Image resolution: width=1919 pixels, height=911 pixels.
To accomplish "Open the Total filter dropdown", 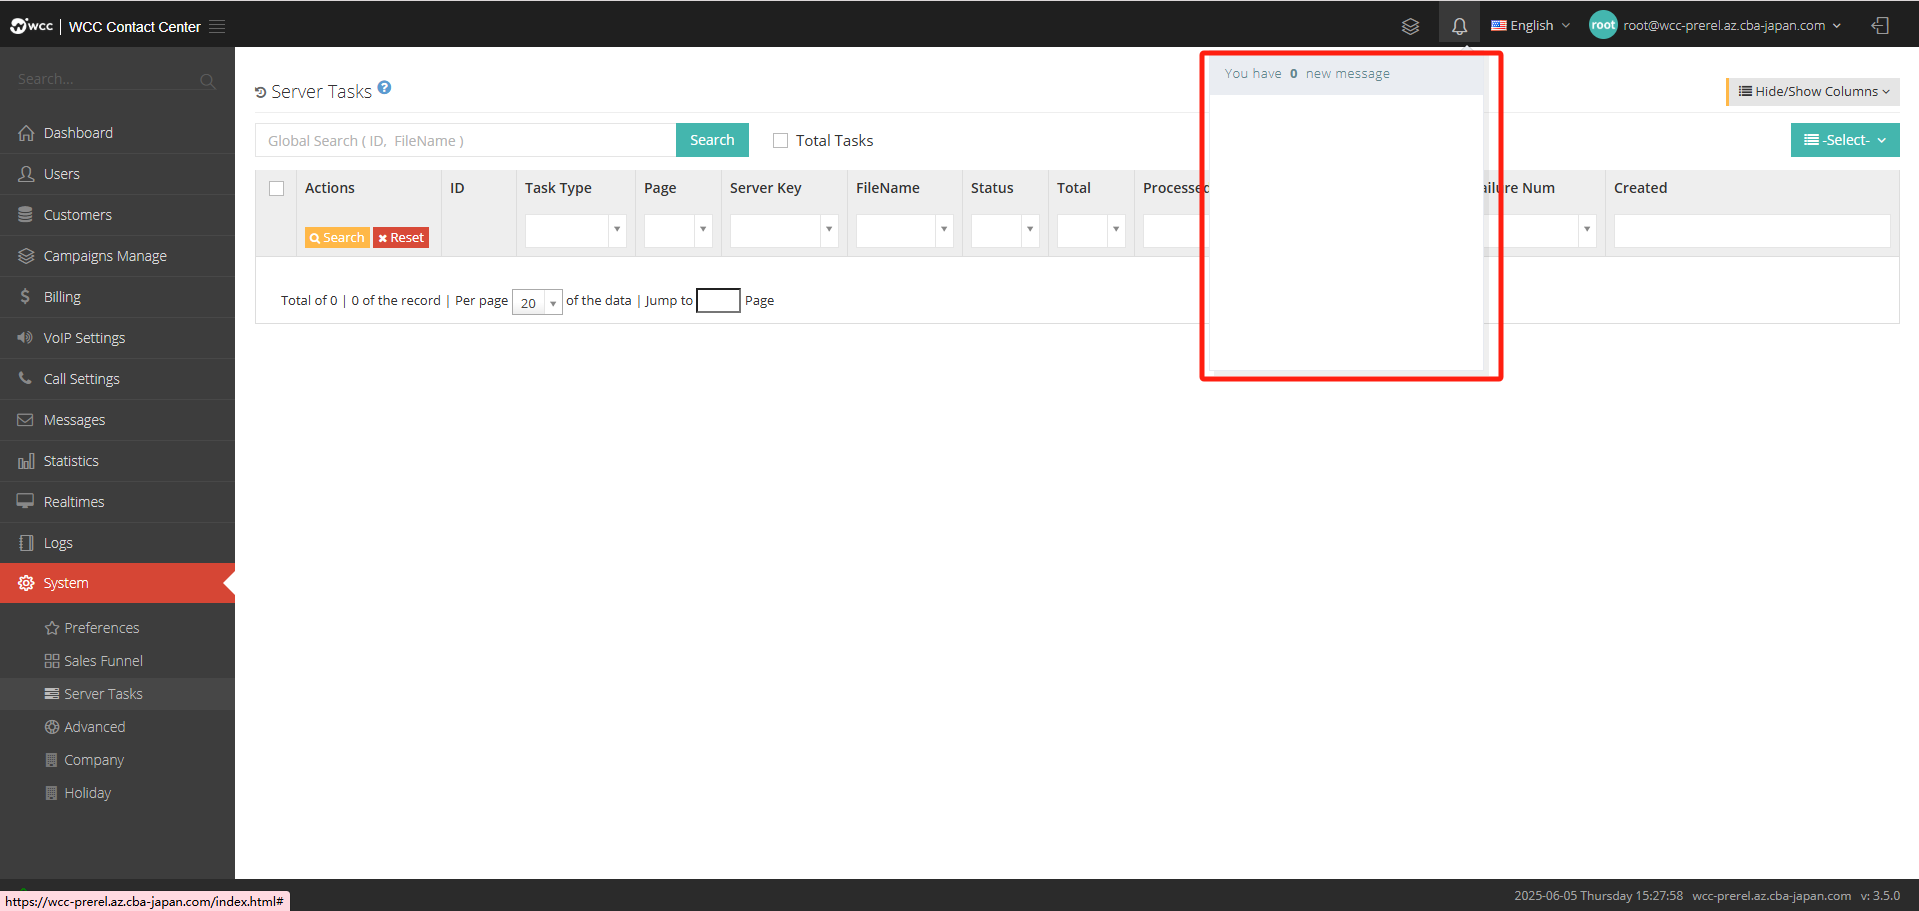I will (x=1091, y=230).
